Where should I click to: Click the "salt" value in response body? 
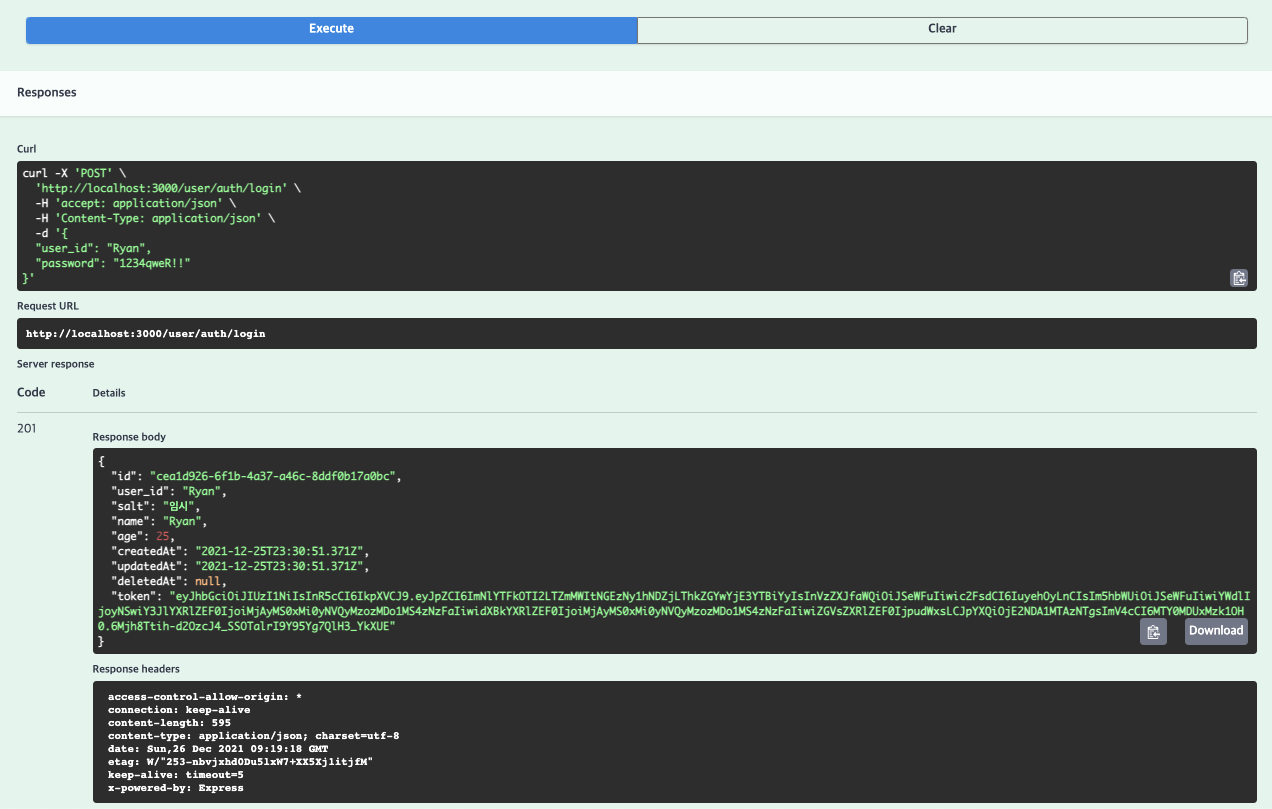(x=181, y=507)
